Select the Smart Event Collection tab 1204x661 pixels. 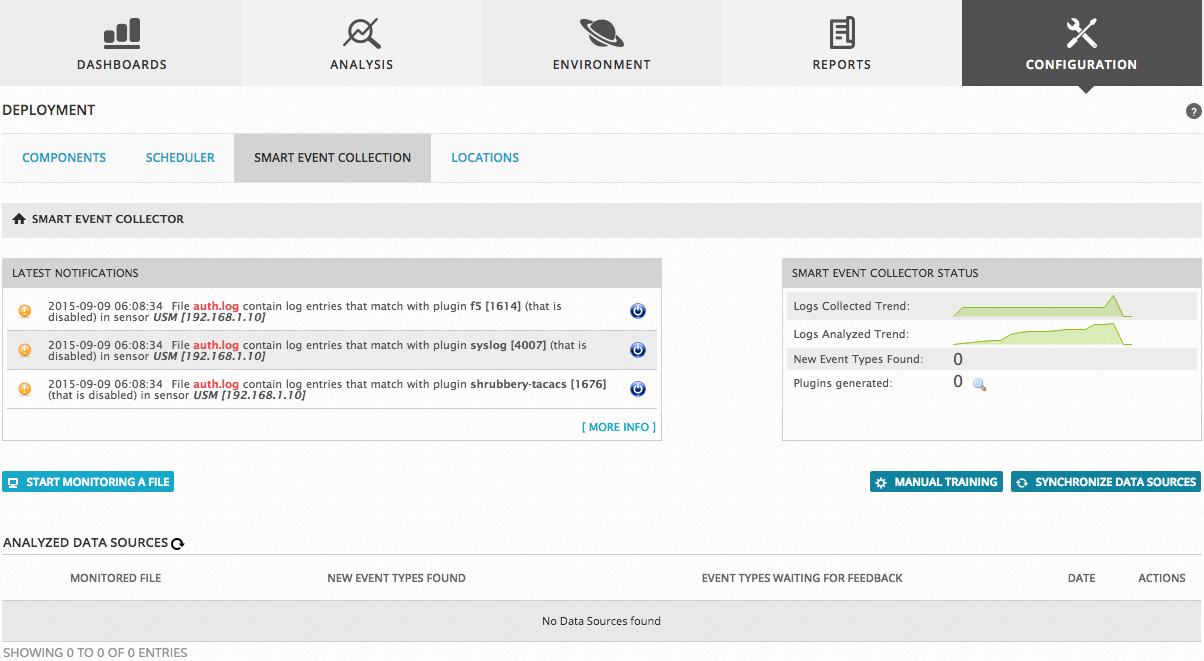click(332, 158)
